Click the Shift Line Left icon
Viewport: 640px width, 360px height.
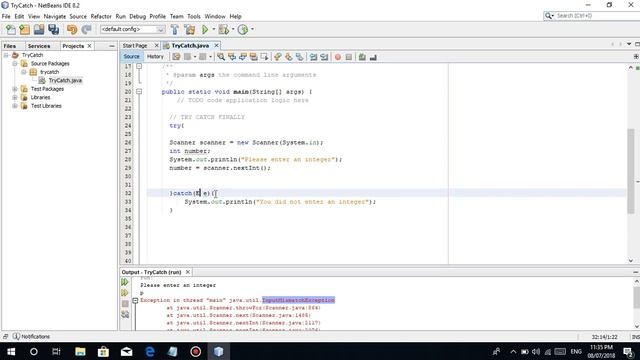pyautogui.click(x=313, y=57)
